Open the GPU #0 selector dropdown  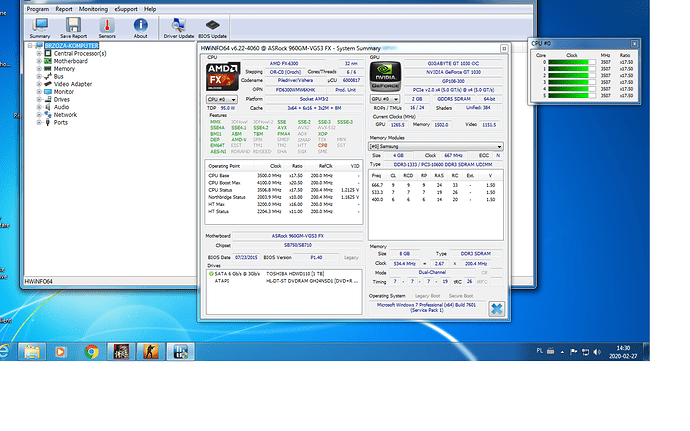(x=385, y=99)
